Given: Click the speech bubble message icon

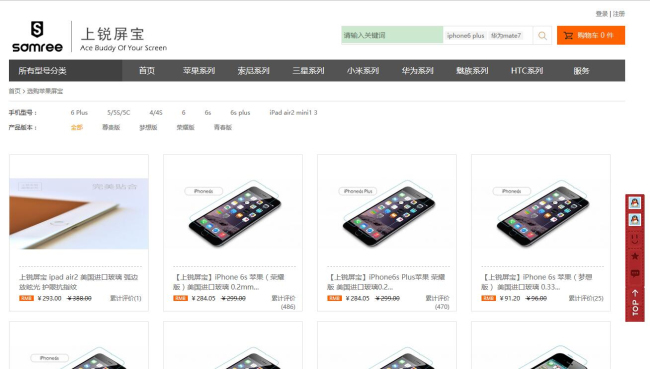Looking at the screenshot, I should [635, 273].
